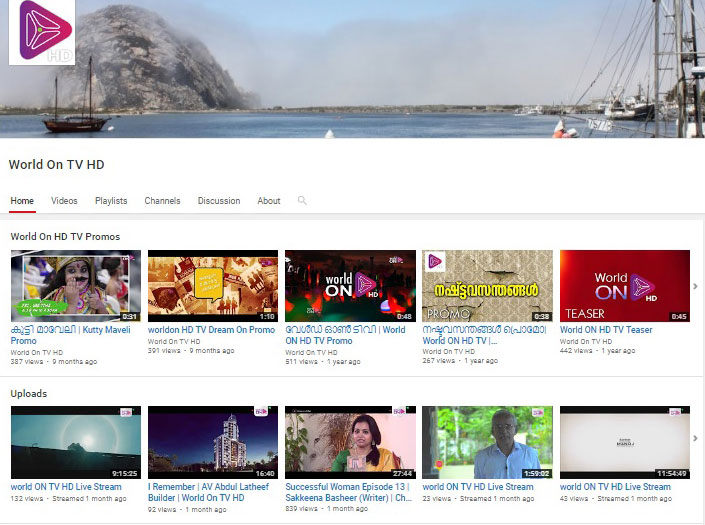The width and height of the screenshot is (705, 525).
Task: Open the World ON HD TV Promo title link
Action: coord(345,335)
